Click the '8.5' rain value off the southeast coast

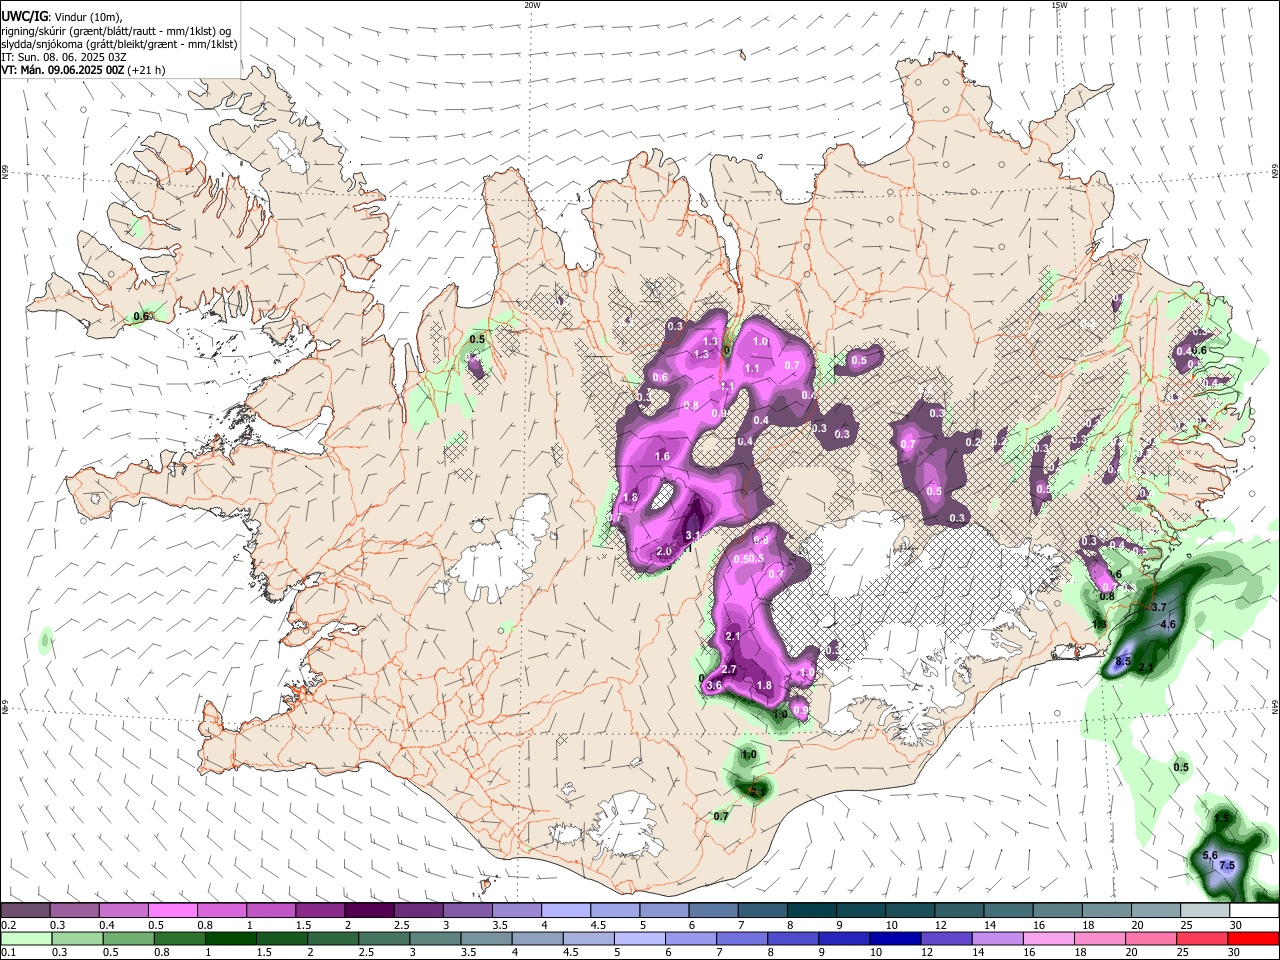point(1123,662)
